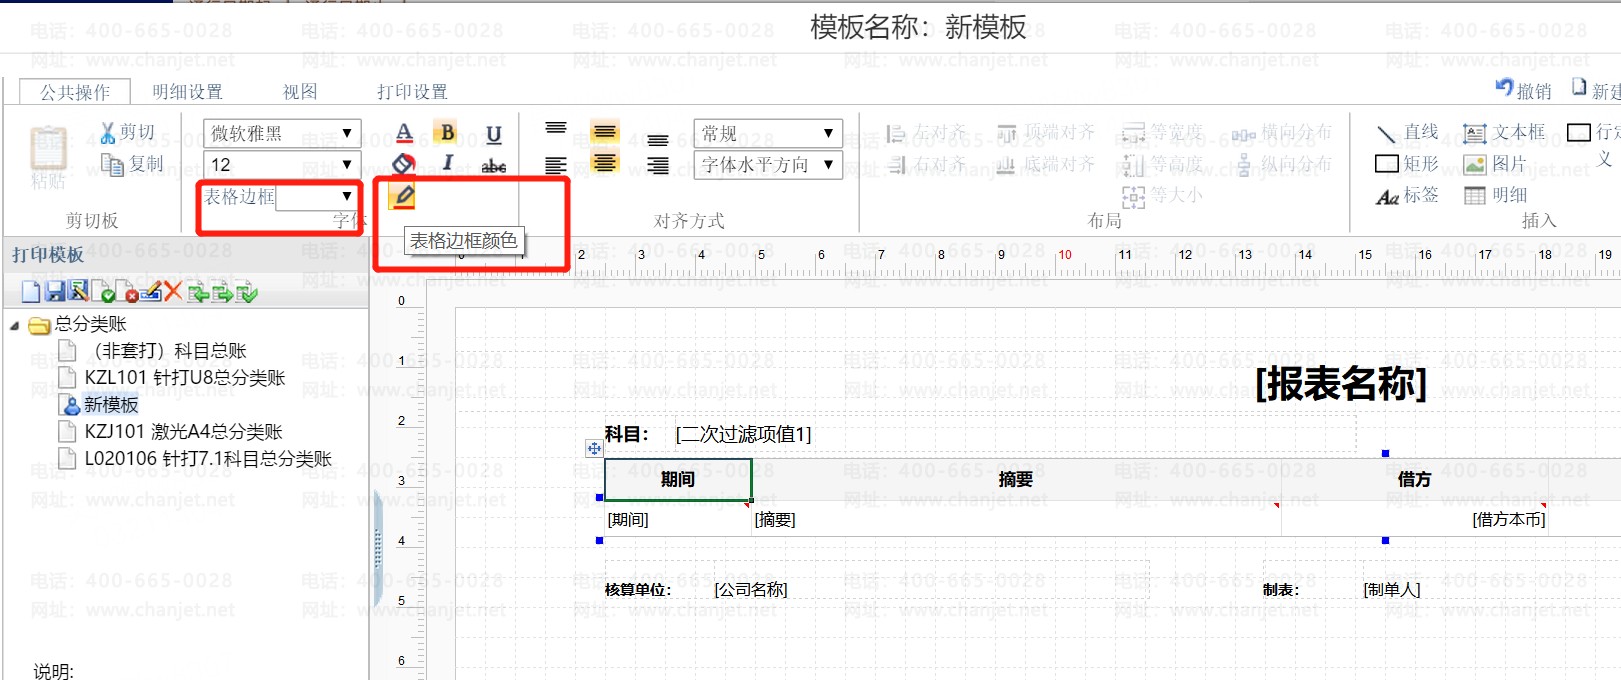The image size is (1621, 680).
Task: Click the 撤销 undo arrow icon
Action: (x=1504, y=89)
